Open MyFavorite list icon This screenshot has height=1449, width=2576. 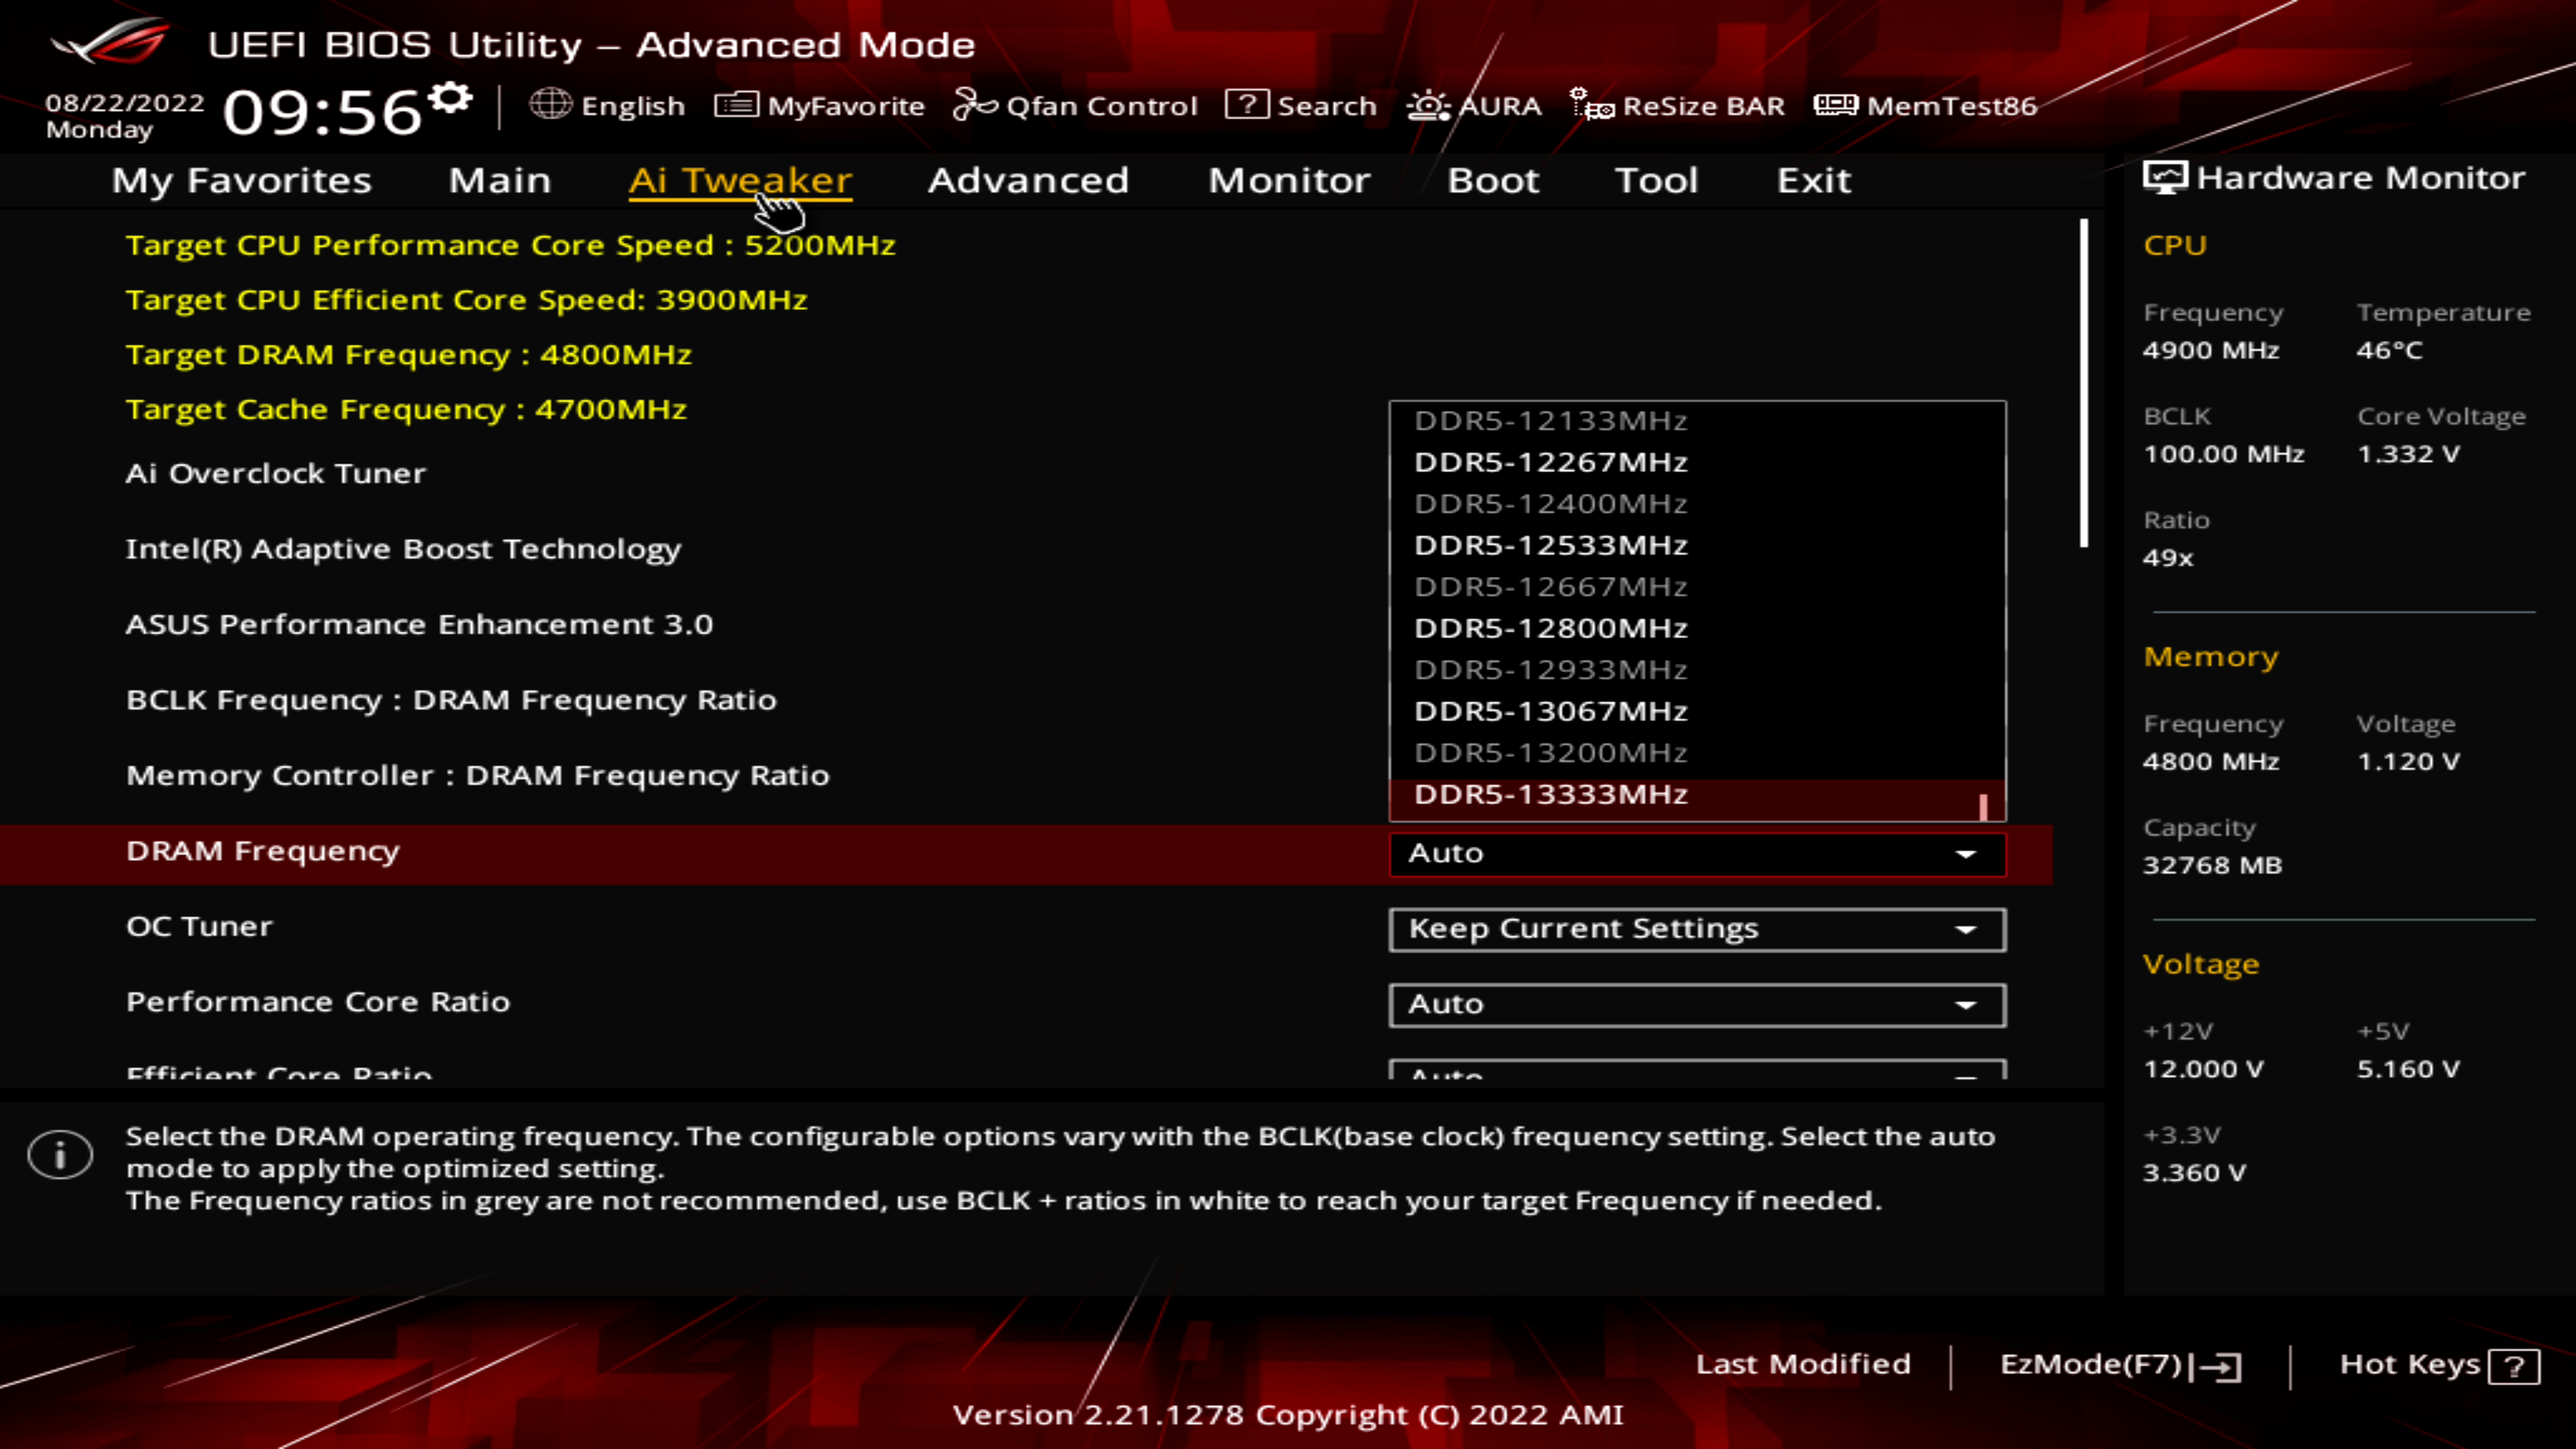pyautogui.click(x=736, y=104)
